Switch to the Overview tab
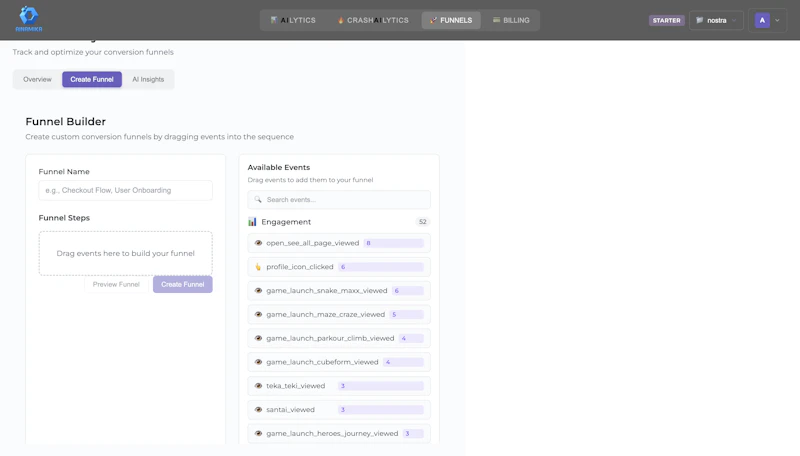This screenshot has height=456, width=800. click(37, 80)
